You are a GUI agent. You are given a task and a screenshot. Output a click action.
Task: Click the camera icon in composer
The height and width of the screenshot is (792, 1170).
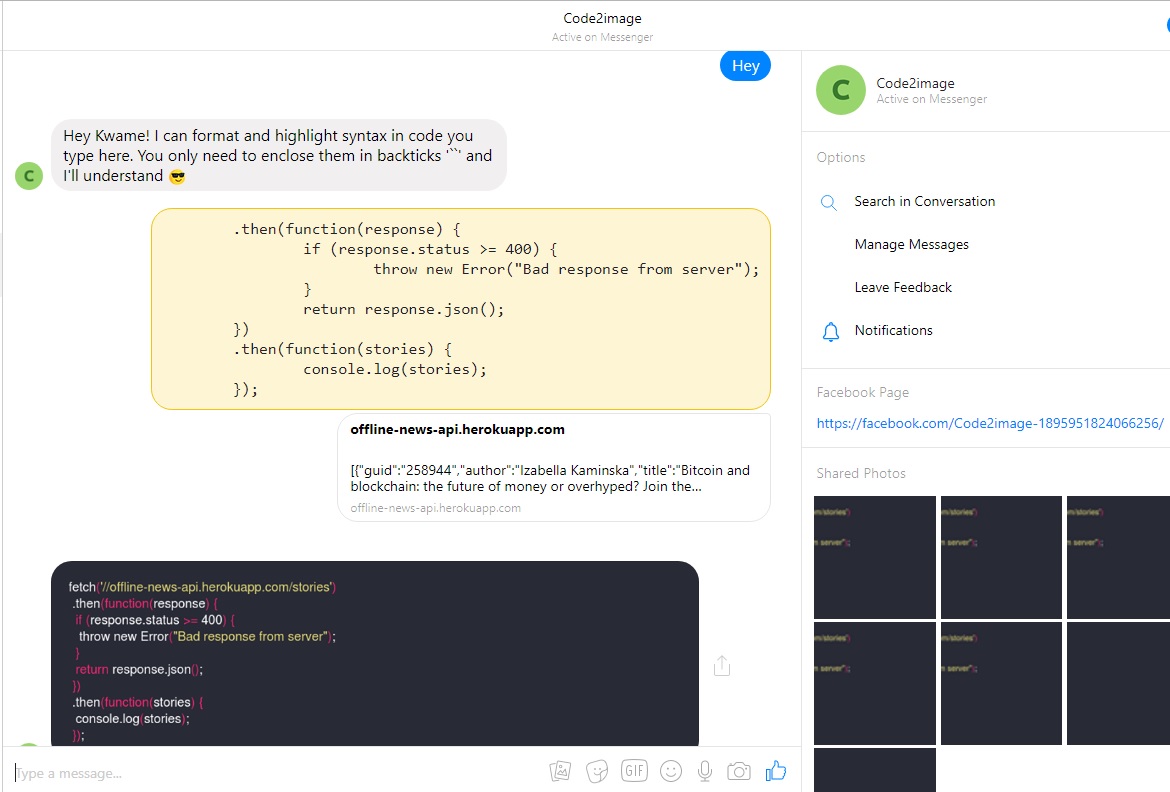click(739, 771)
